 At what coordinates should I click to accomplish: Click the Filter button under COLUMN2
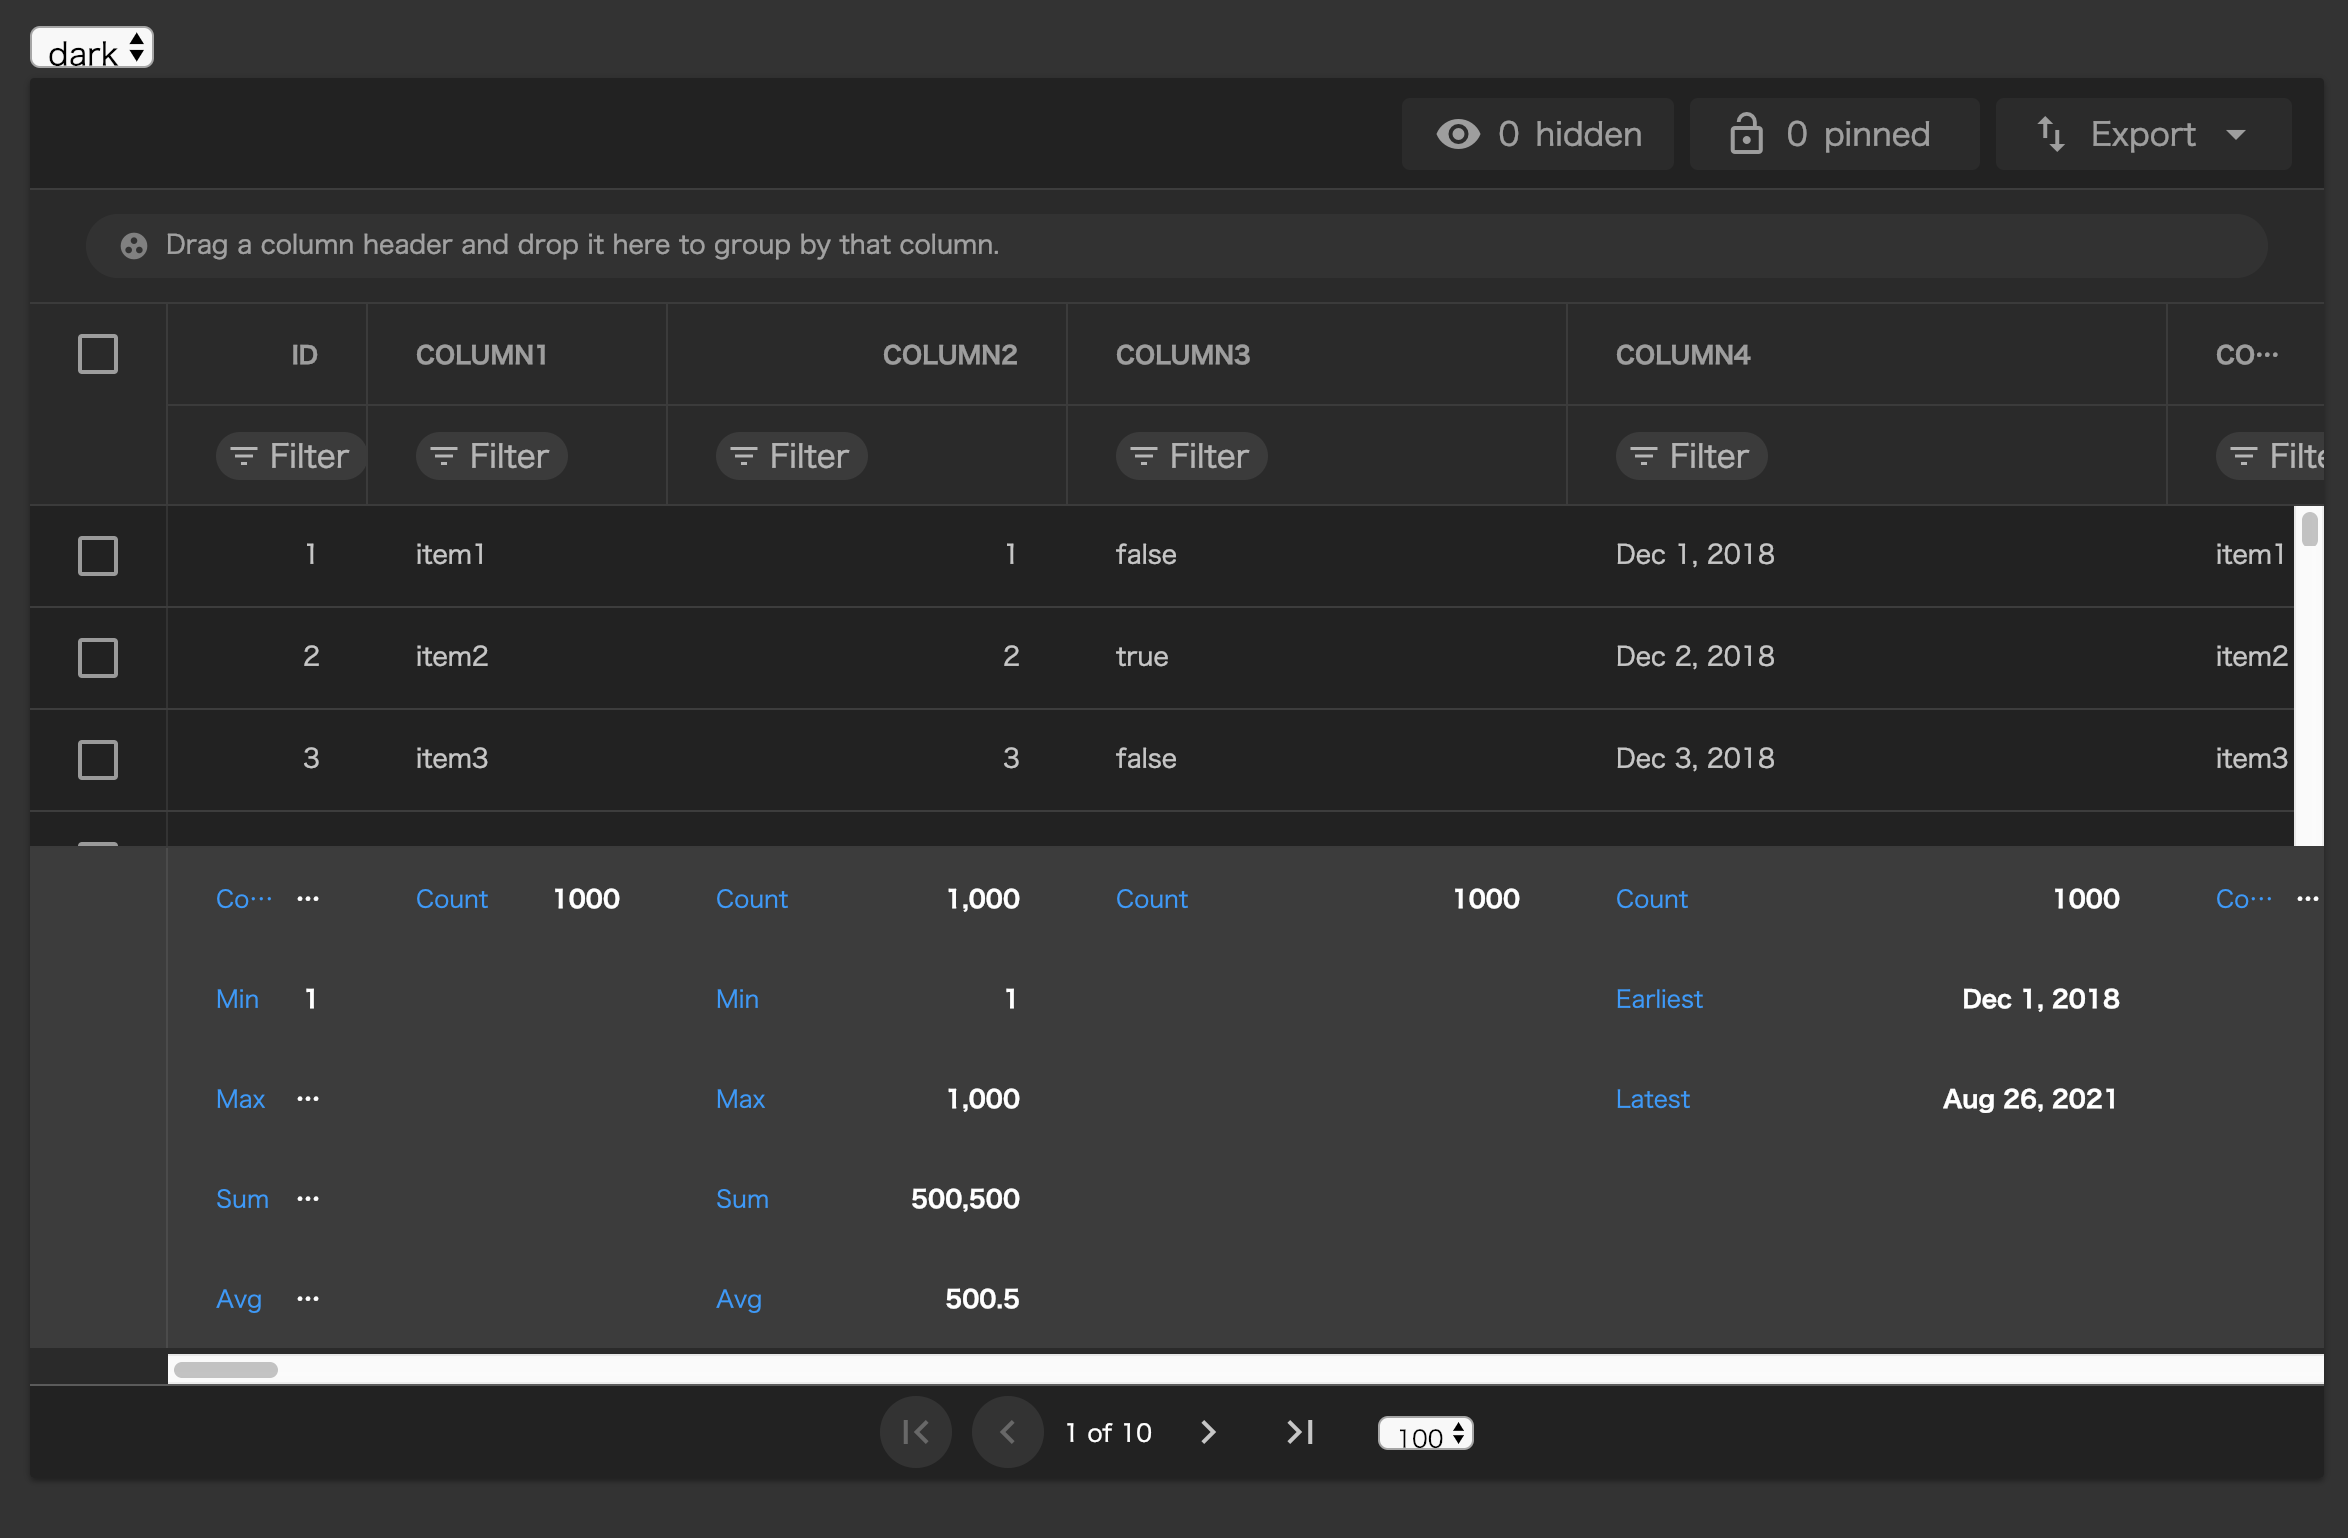coord(791,455)
